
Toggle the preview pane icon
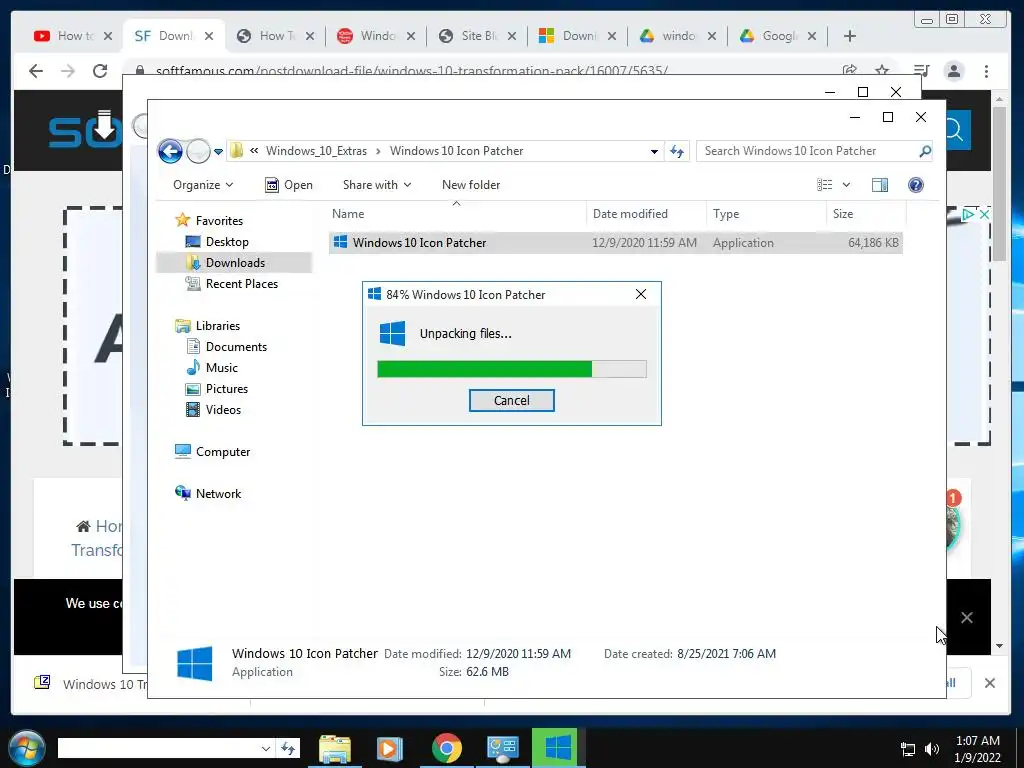(880, 185)
